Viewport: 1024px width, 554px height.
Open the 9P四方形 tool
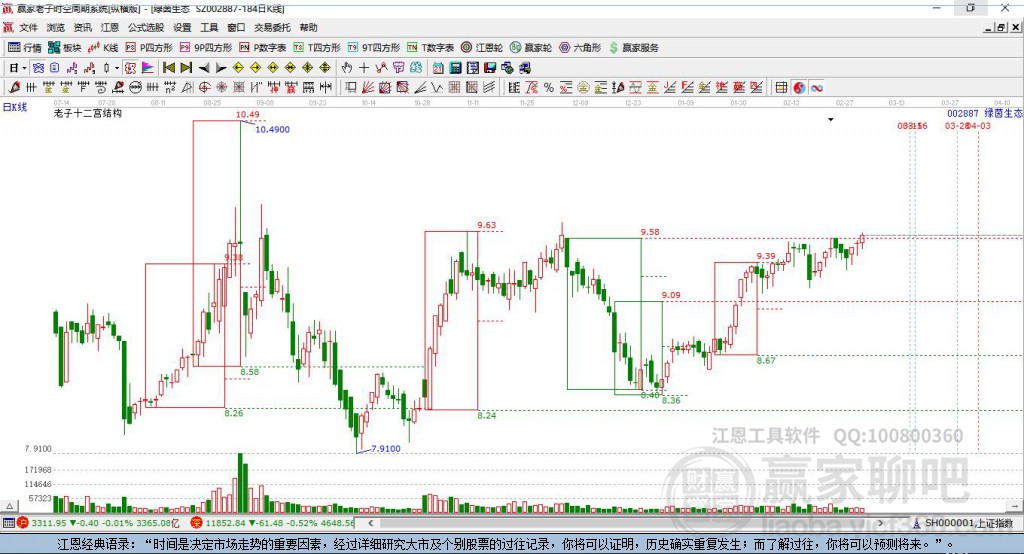point(206,48)
